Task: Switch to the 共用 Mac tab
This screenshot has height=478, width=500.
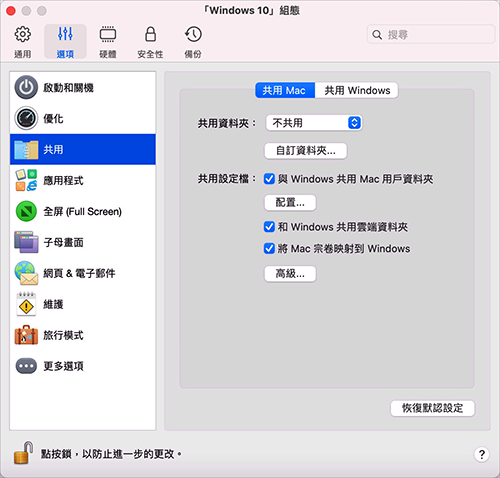Action: (x=285, y=90)
